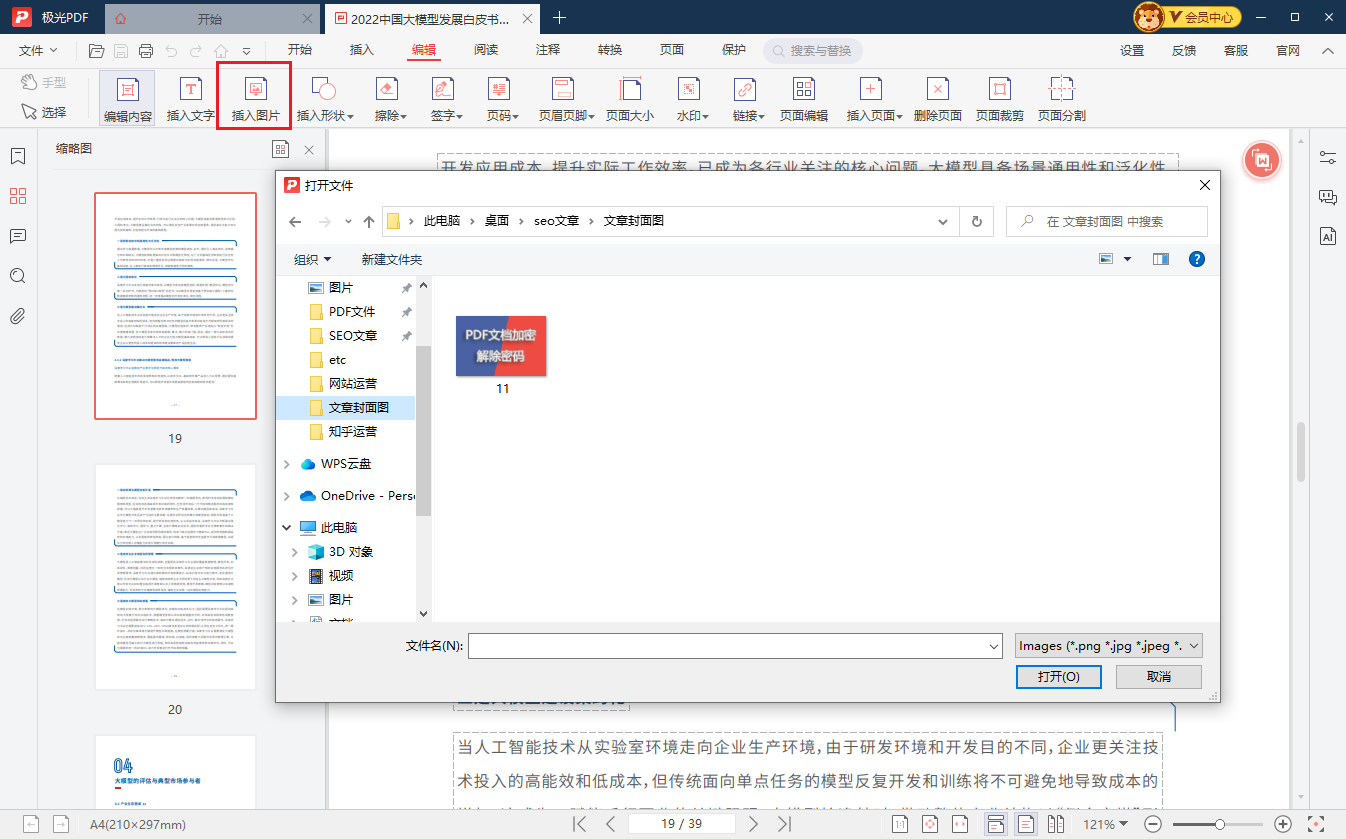The image size is (1346, 839).
Task: Click the thumbnail layout icon in 缩略图 panel
Action: click(280, 149)
